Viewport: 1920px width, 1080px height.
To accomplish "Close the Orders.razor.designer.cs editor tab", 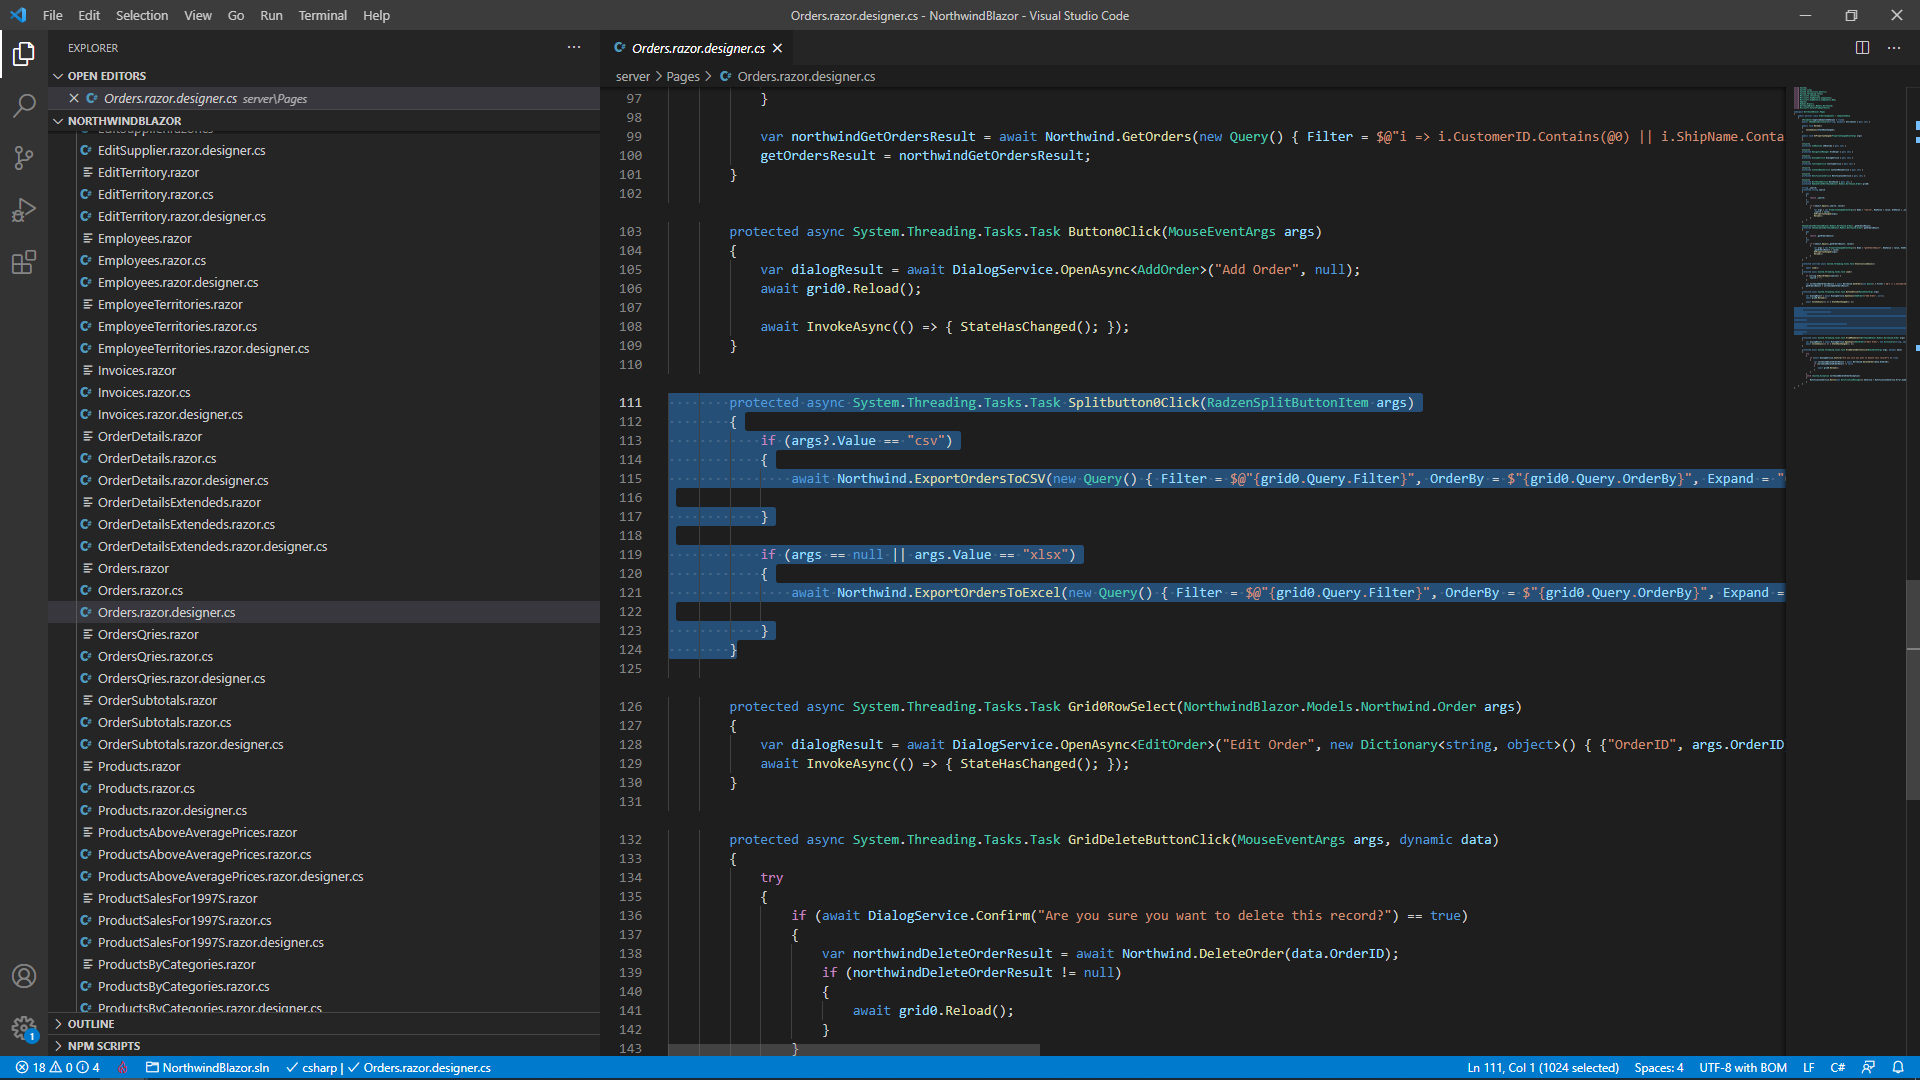I will click(777, 48).
